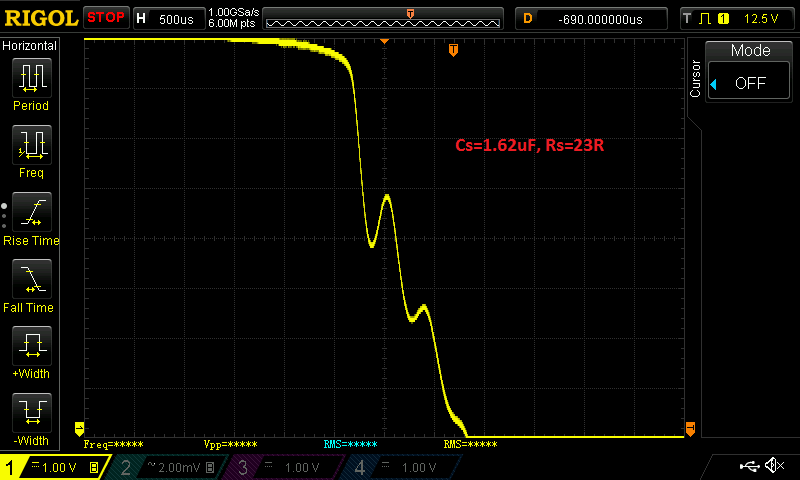The height and width of the screenshot is (480, 800).
Task: Select the -Width measurement icon
Action: tap(32, 413)
